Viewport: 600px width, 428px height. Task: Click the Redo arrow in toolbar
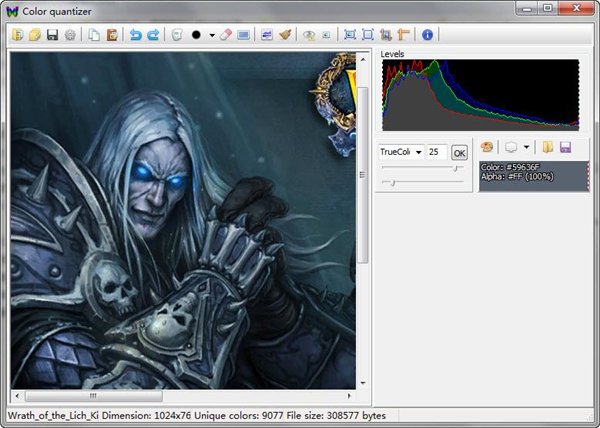pyautogui.click(x=153, y=34)
